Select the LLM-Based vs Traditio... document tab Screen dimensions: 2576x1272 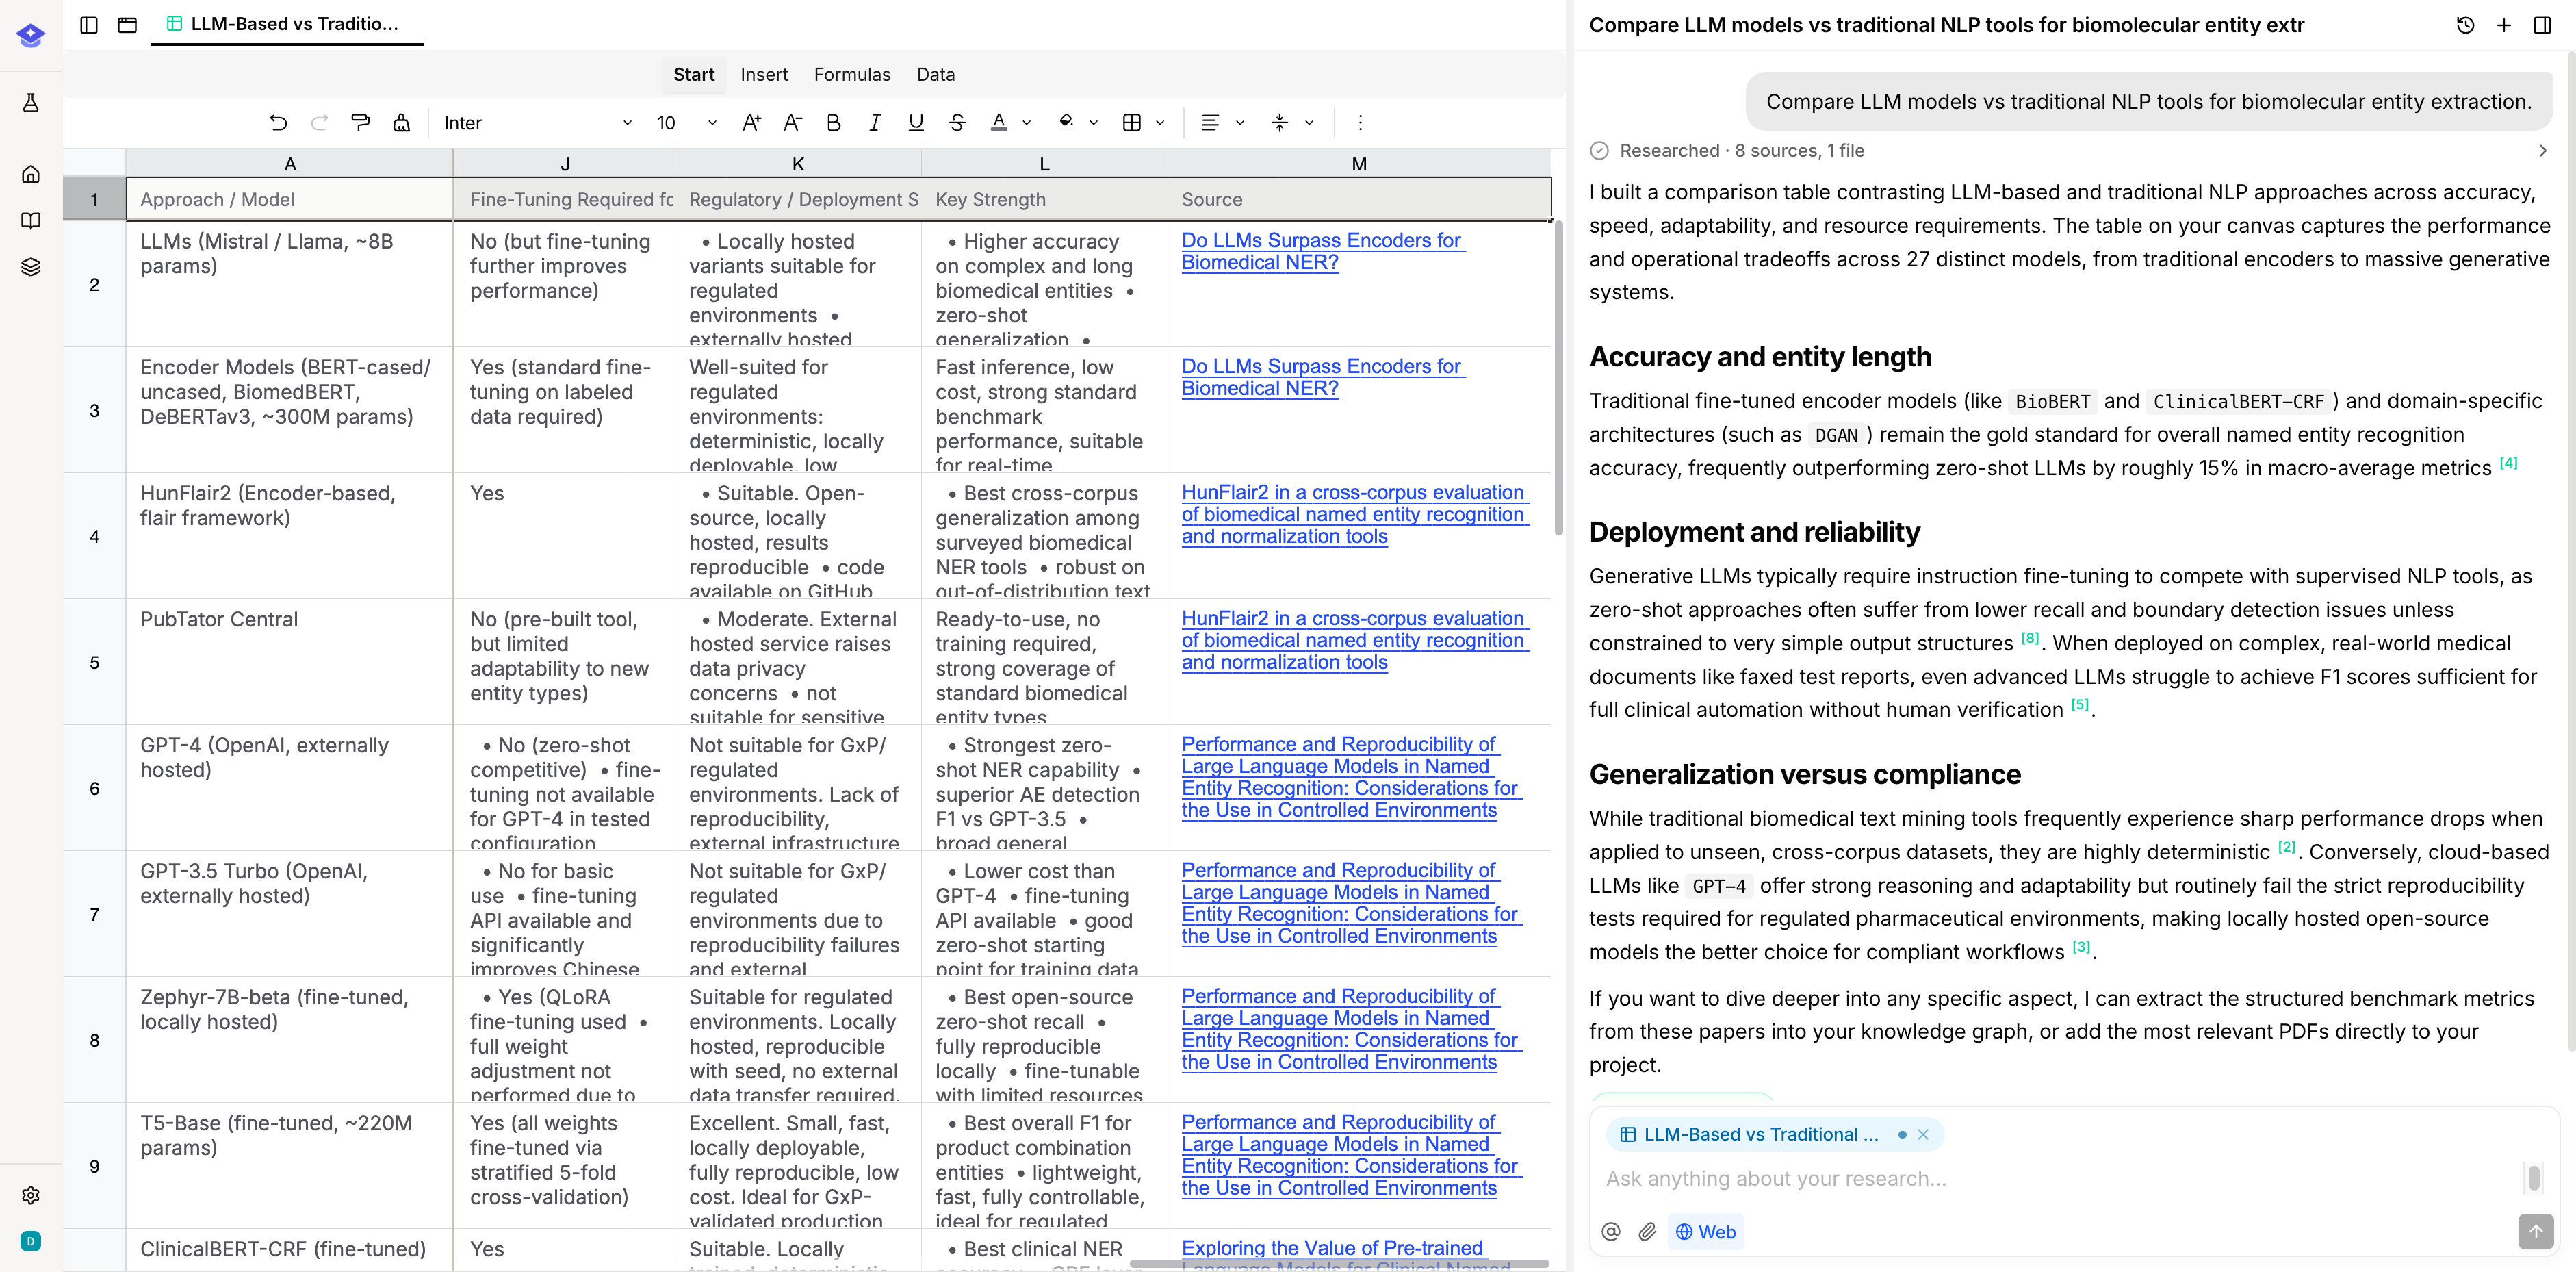286,24
